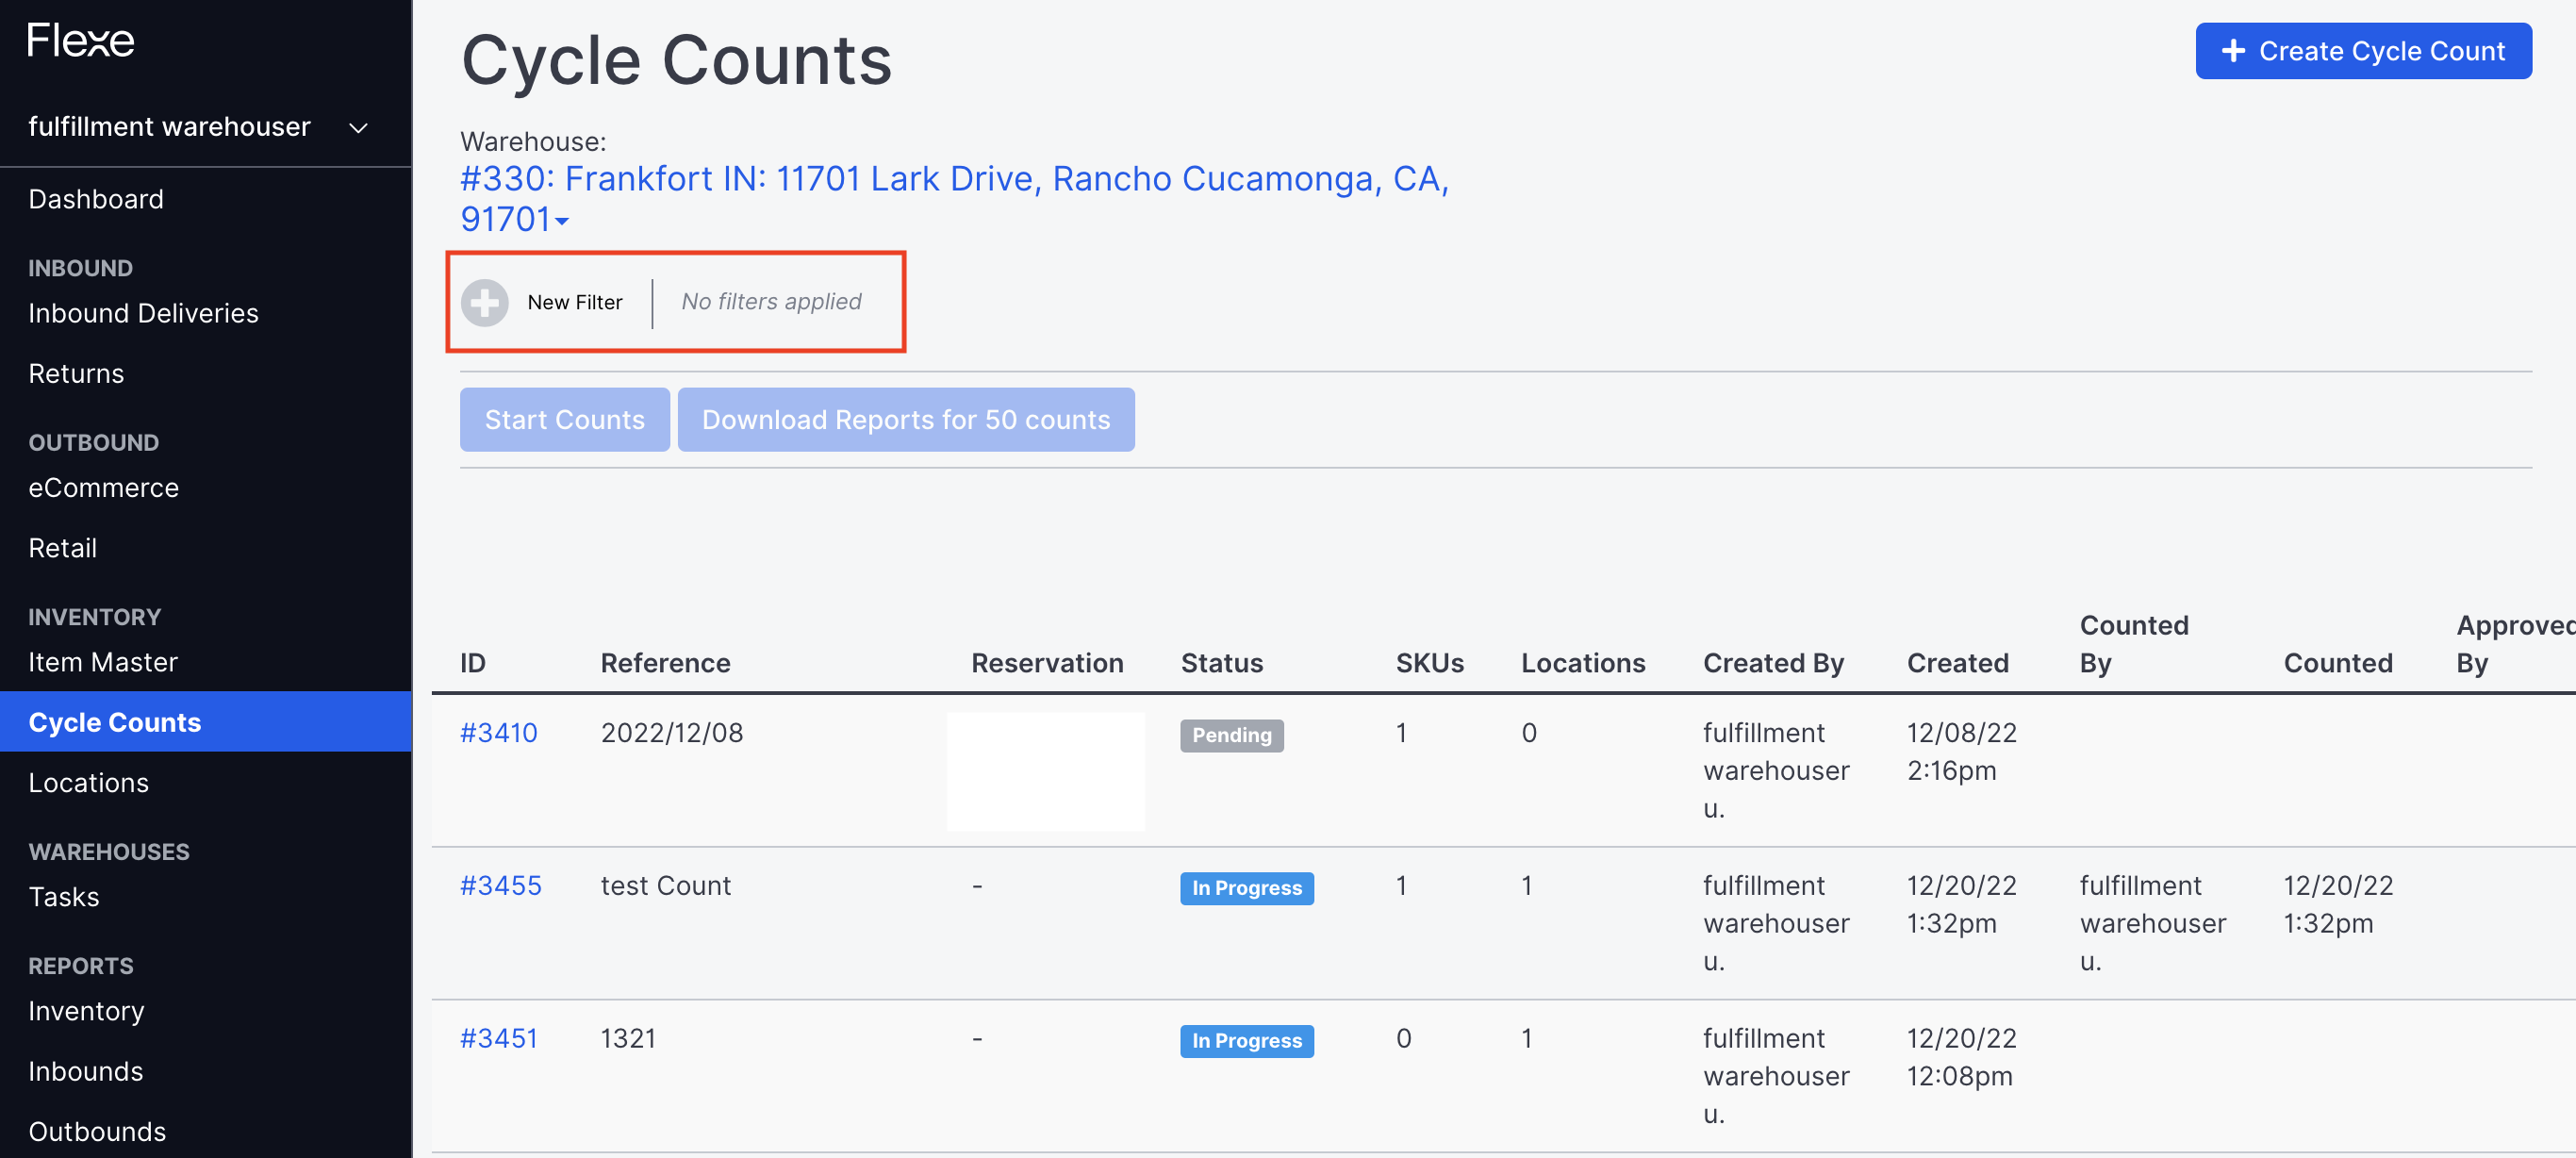2576x1158 pixels.
Task: Click Download Reports for 50 counts
Action: coord(906,419)
